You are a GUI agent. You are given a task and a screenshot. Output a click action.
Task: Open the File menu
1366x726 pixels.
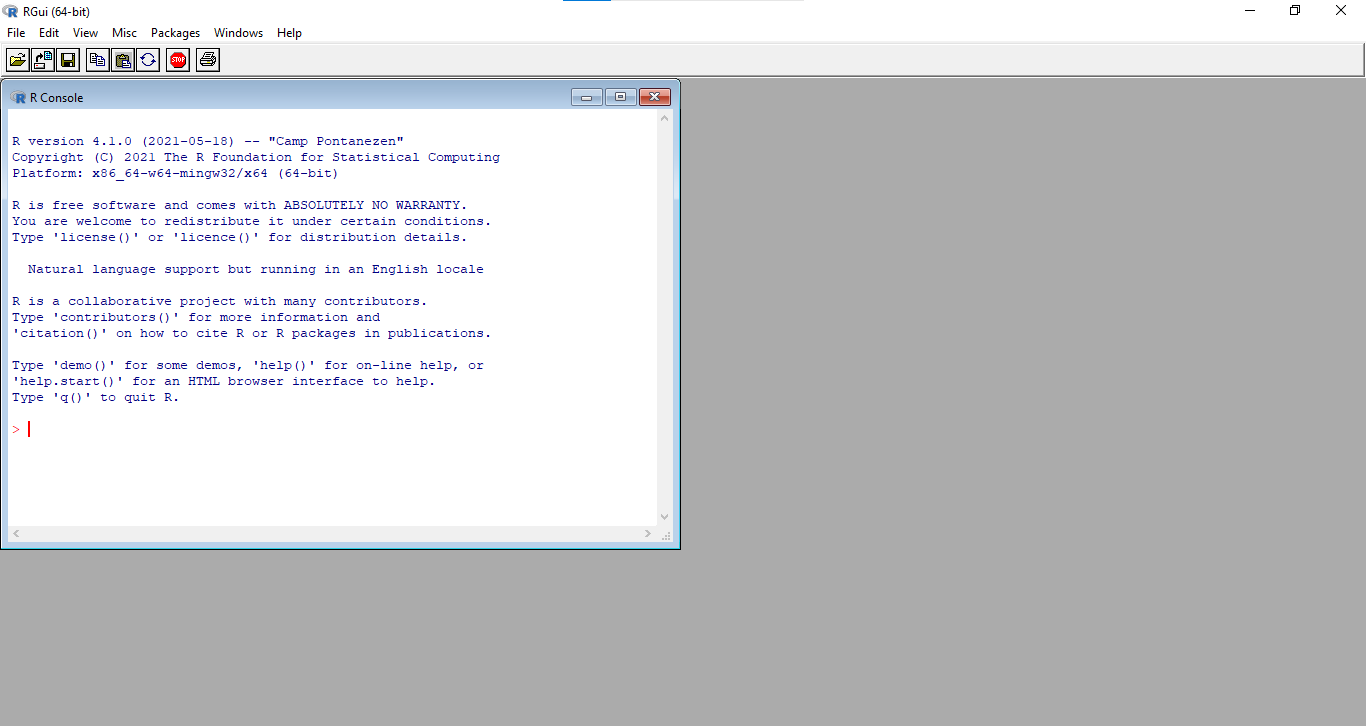[x=16, y=33]
